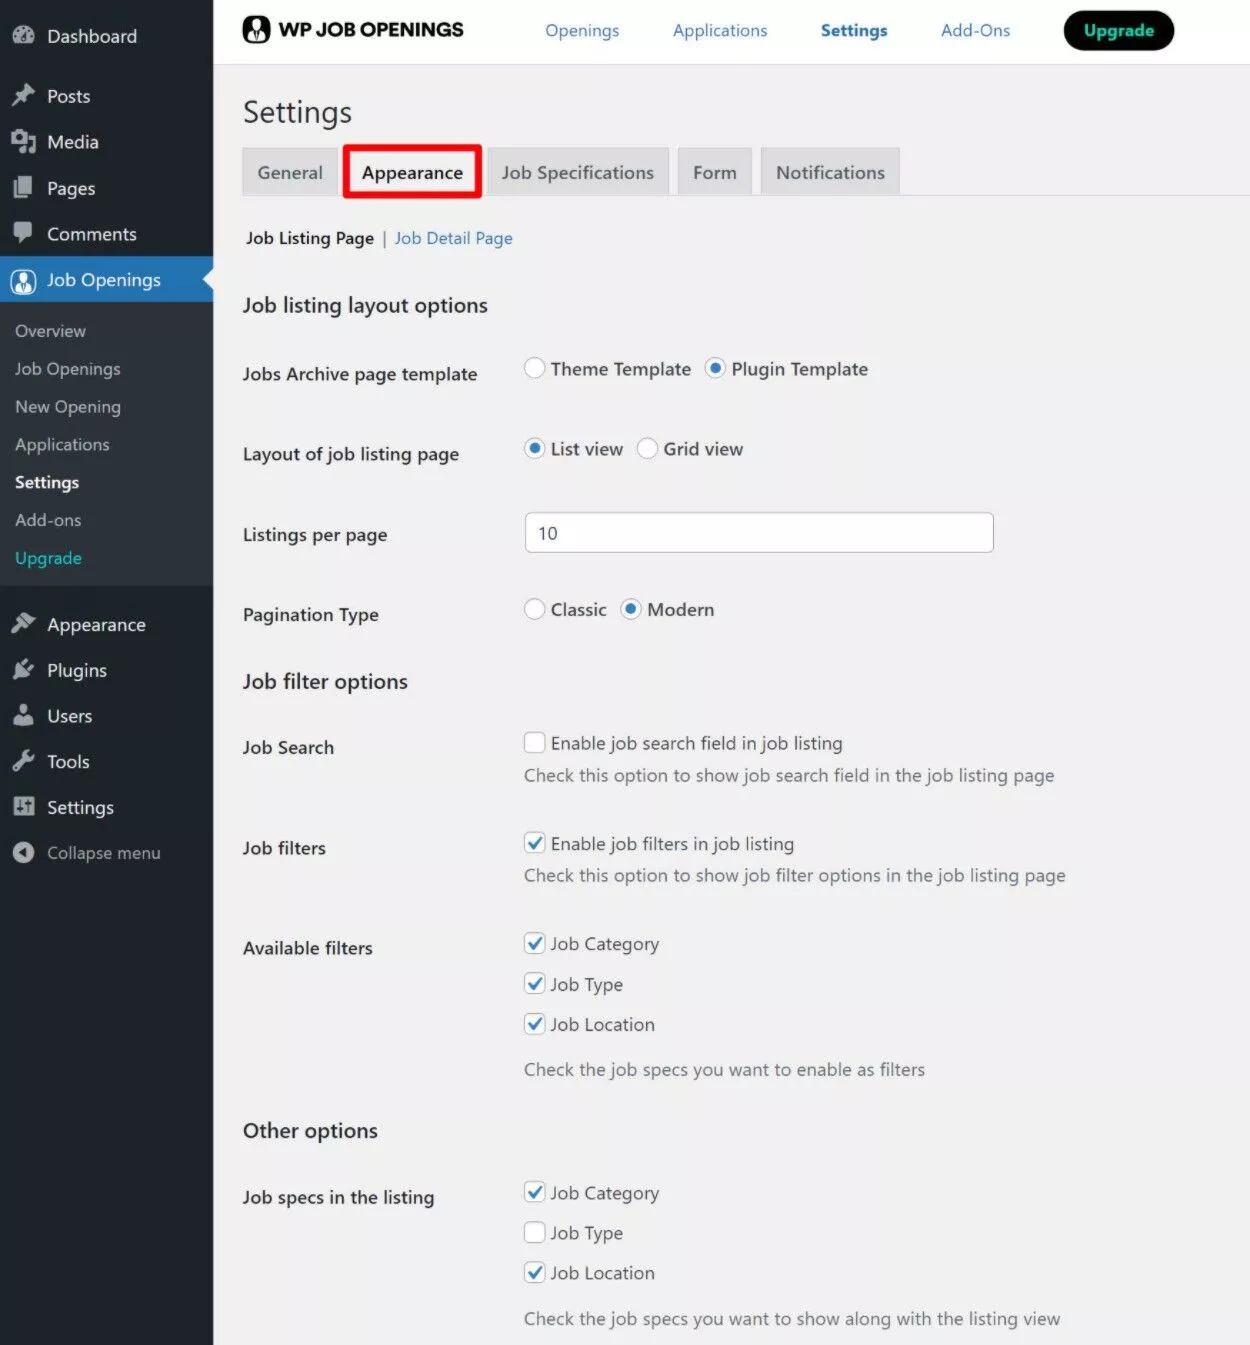This screenshot has width=1250, height=1345.
Task: Click the Appearance paintbrush icon in sidebar
Action: coord(24,623)
